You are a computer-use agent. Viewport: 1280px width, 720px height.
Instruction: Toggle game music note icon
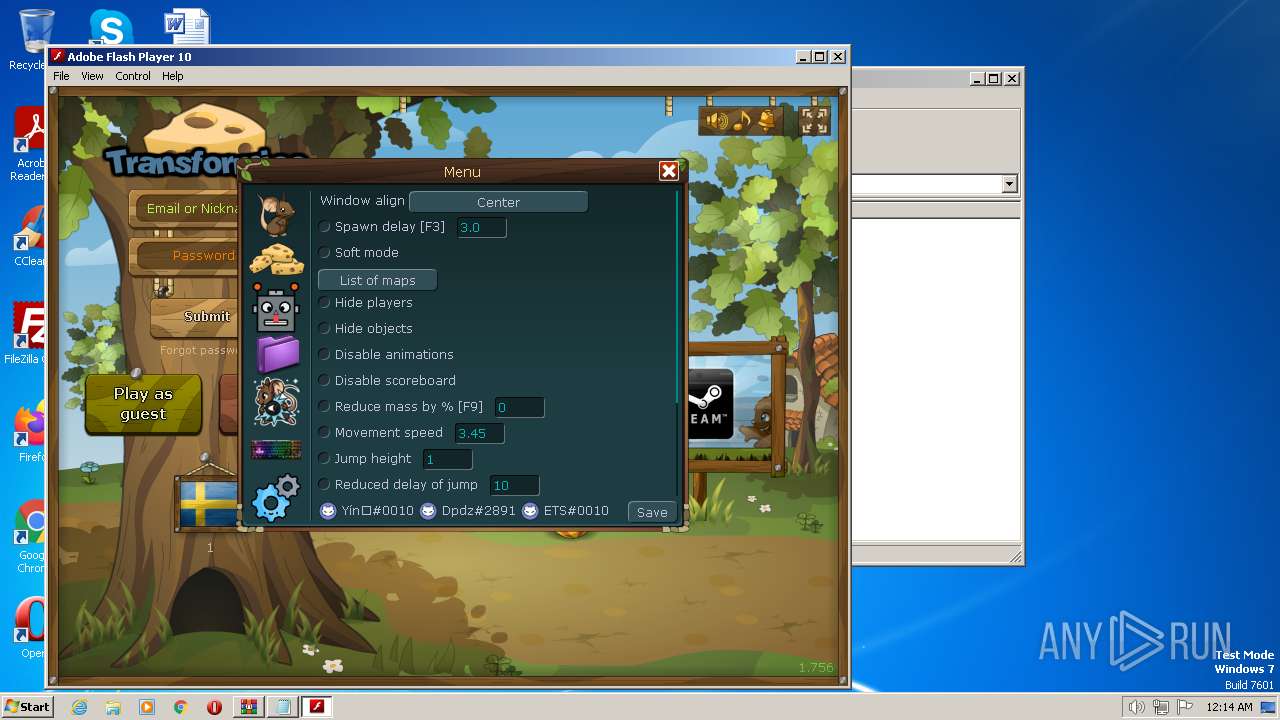741,121
